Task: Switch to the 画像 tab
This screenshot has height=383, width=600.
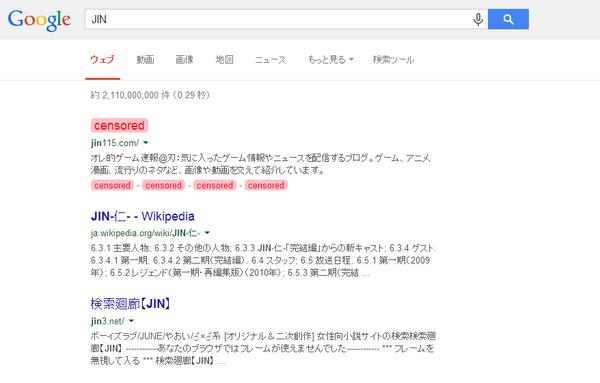Action: click(x=184, y=60)
